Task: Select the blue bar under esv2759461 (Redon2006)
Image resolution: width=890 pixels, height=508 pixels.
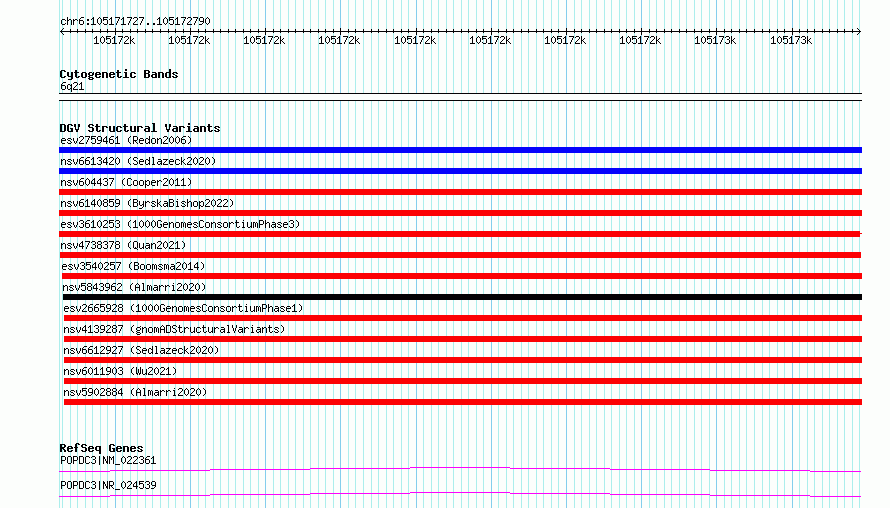Action: (x=460, y=150)
